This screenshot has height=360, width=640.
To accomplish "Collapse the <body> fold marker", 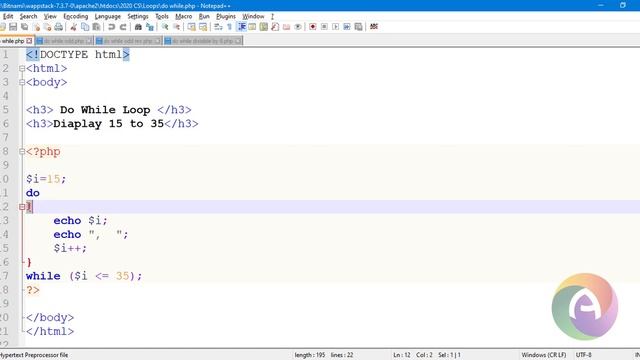I will pyautogui.click(x=22, y=82).
